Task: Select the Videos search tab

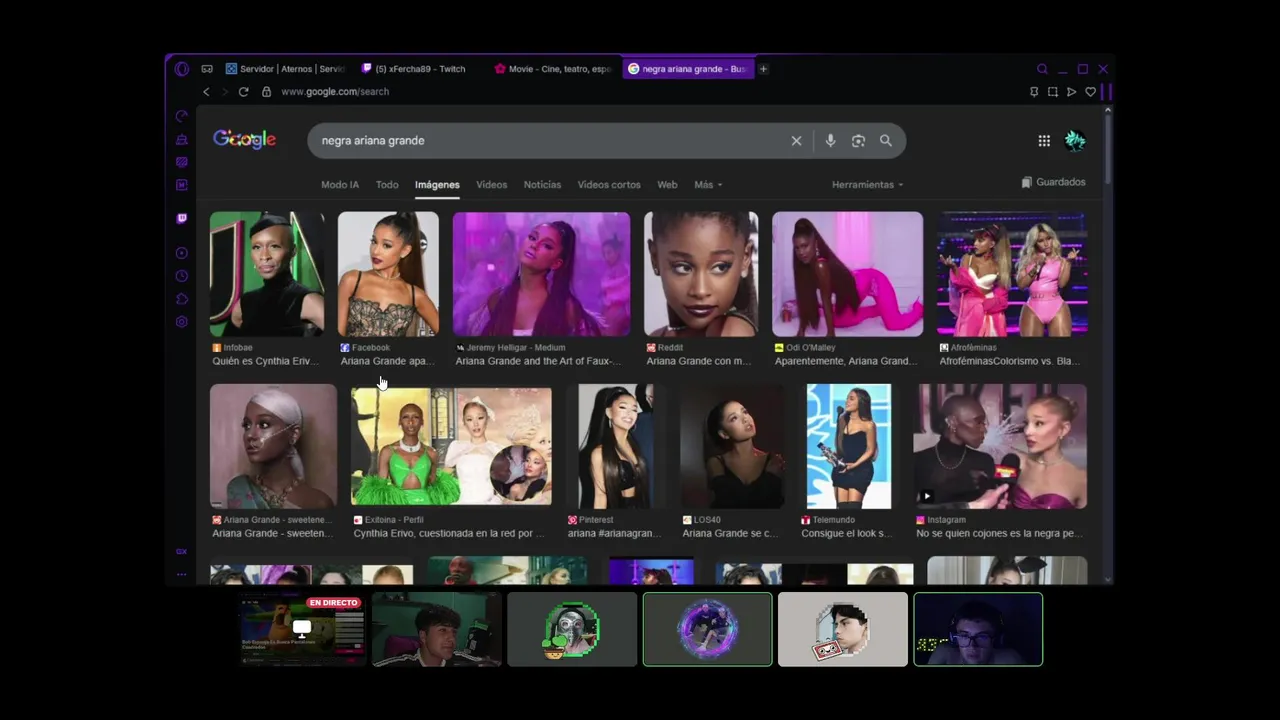Action: click(491, 185)
